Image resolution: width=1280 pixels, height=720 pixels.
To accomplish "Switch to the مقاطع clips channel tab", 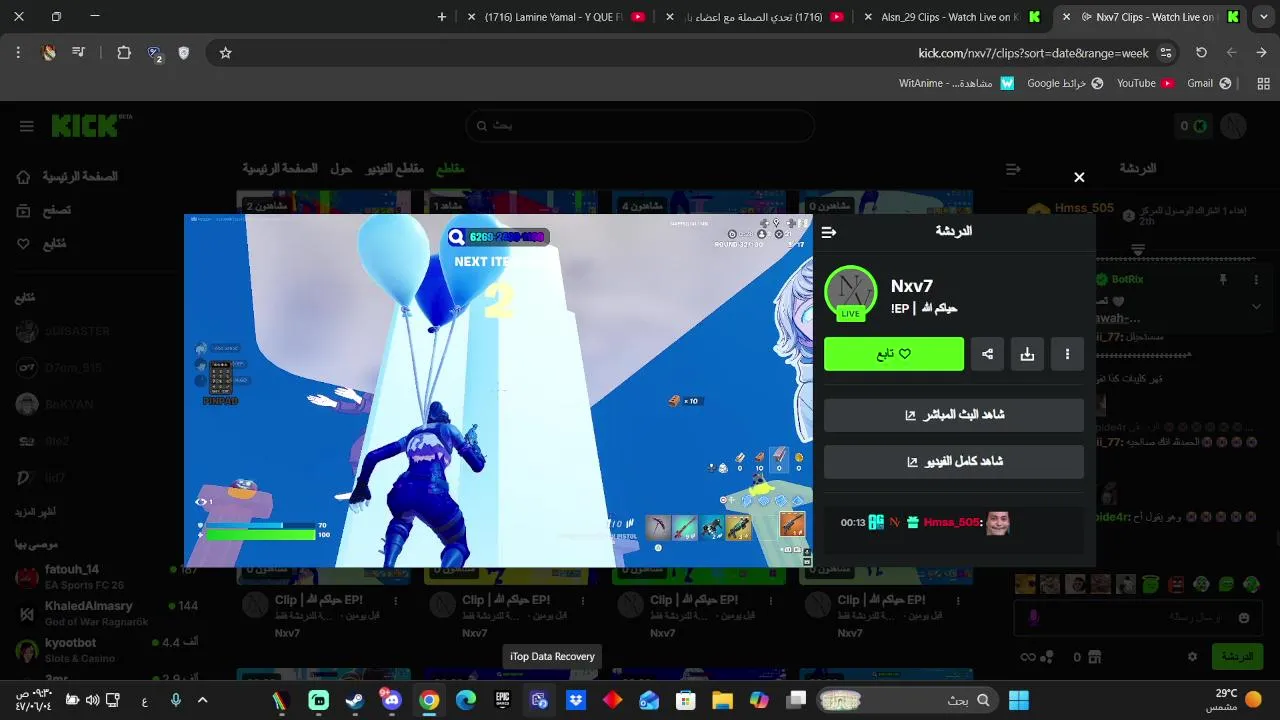I will (x=450, y=169).
